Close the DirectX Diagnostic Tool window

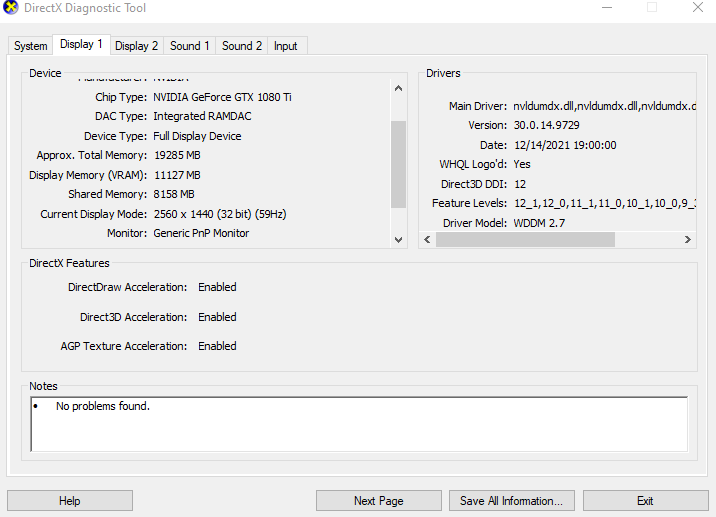(698, 7)
